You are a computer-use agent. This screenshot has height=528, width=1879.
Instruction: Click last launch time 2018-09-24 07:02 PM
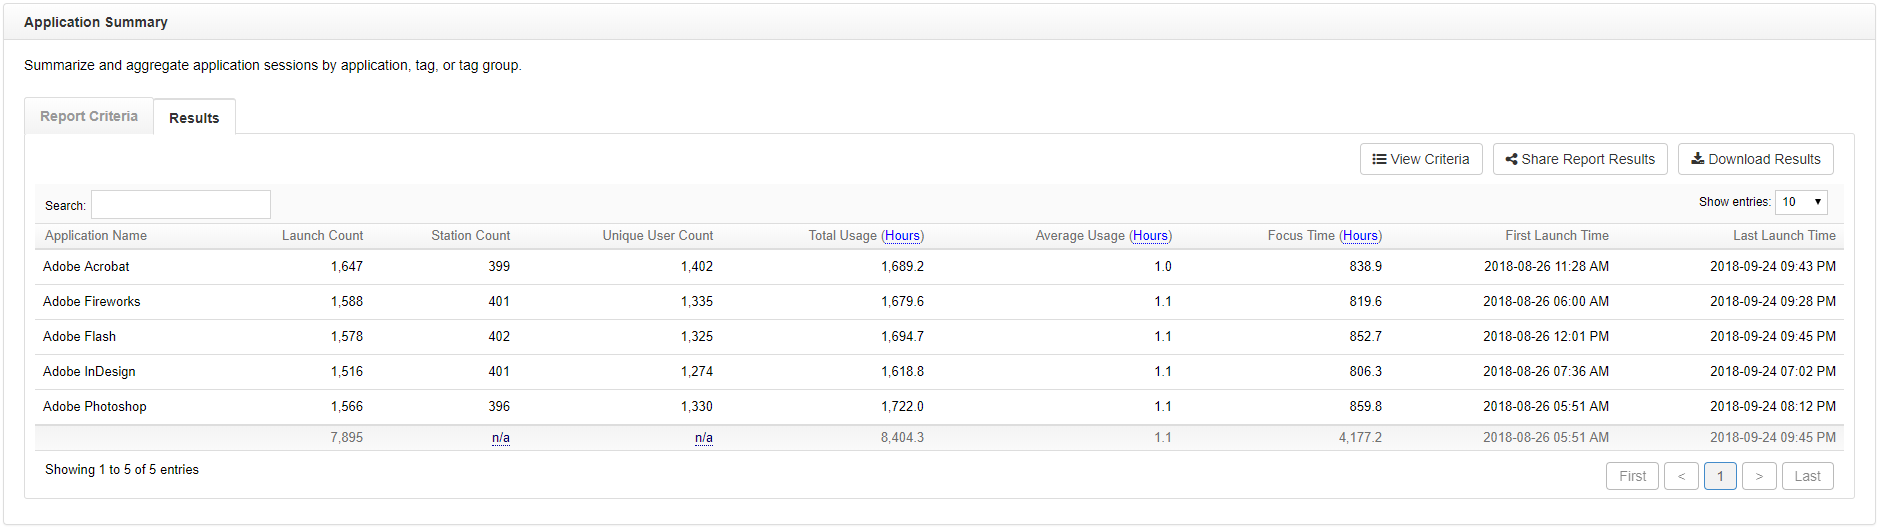1773,372
